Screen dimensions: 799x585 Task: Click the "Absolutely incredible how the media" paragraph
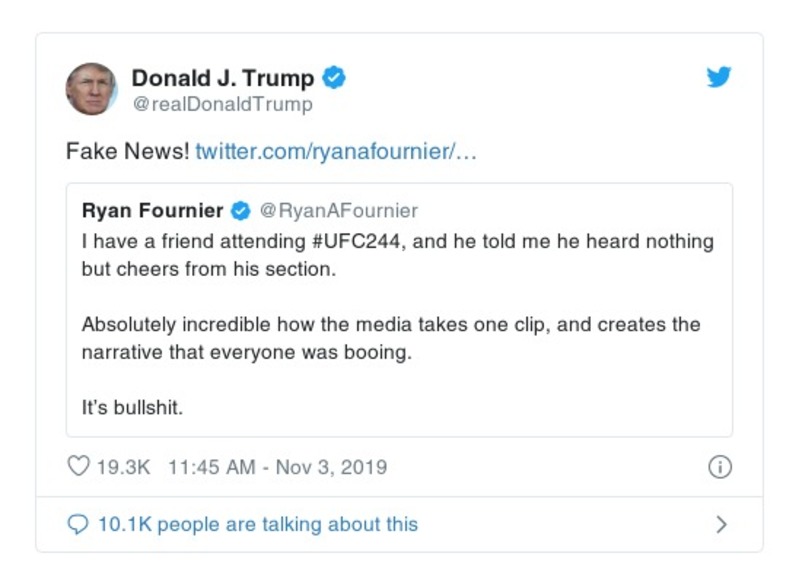coord(390,339)
